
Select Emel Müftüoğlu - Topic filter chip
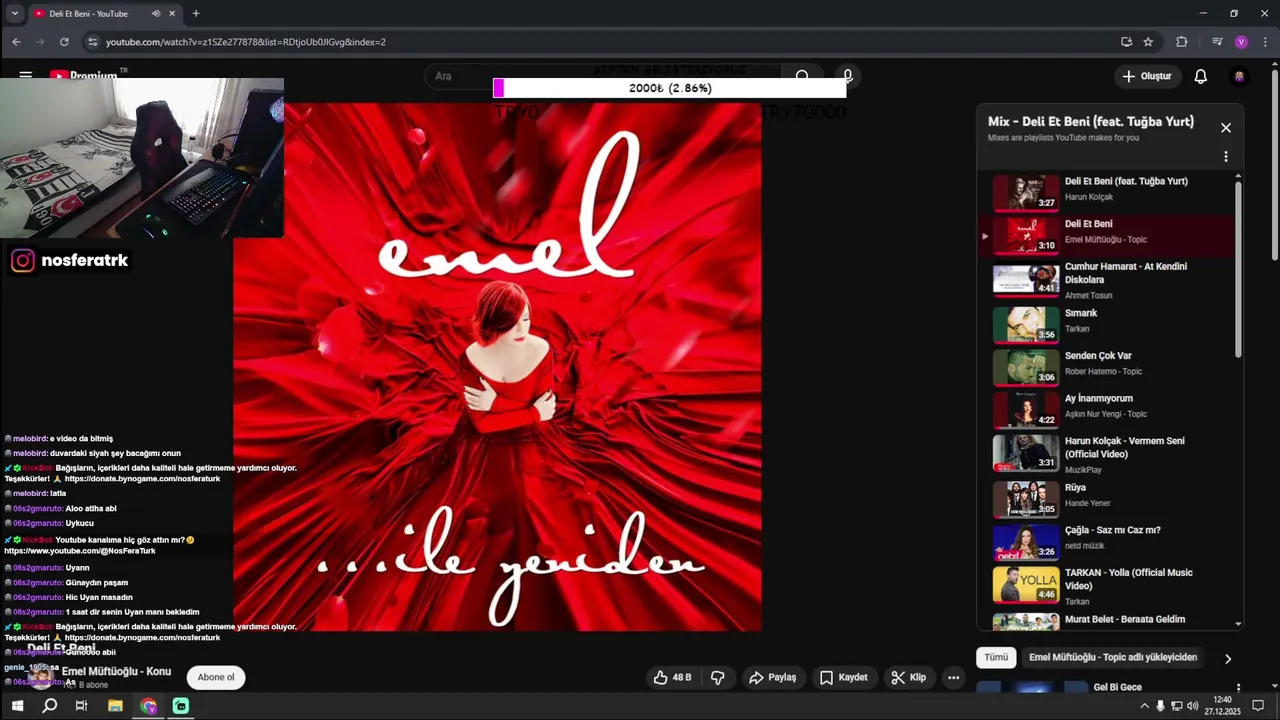[x=1113, y=657]
